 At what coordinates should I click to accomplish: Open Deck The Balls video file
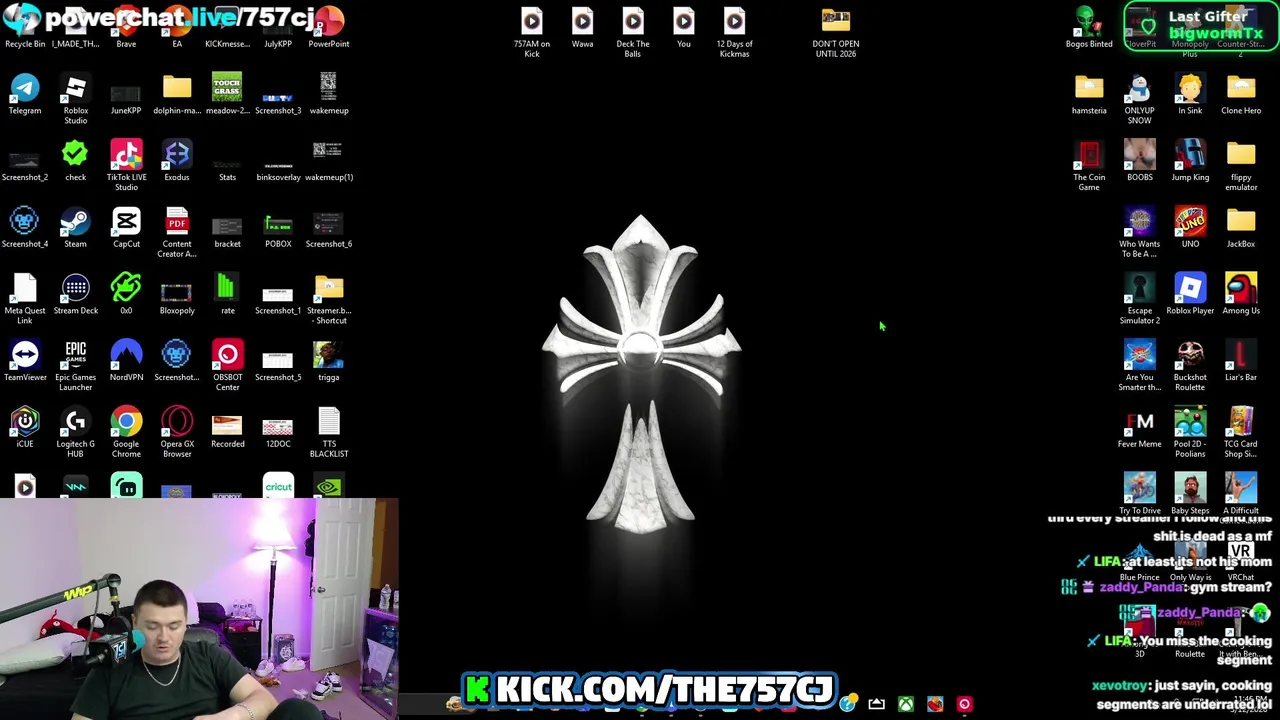click(x=633, y=32)
